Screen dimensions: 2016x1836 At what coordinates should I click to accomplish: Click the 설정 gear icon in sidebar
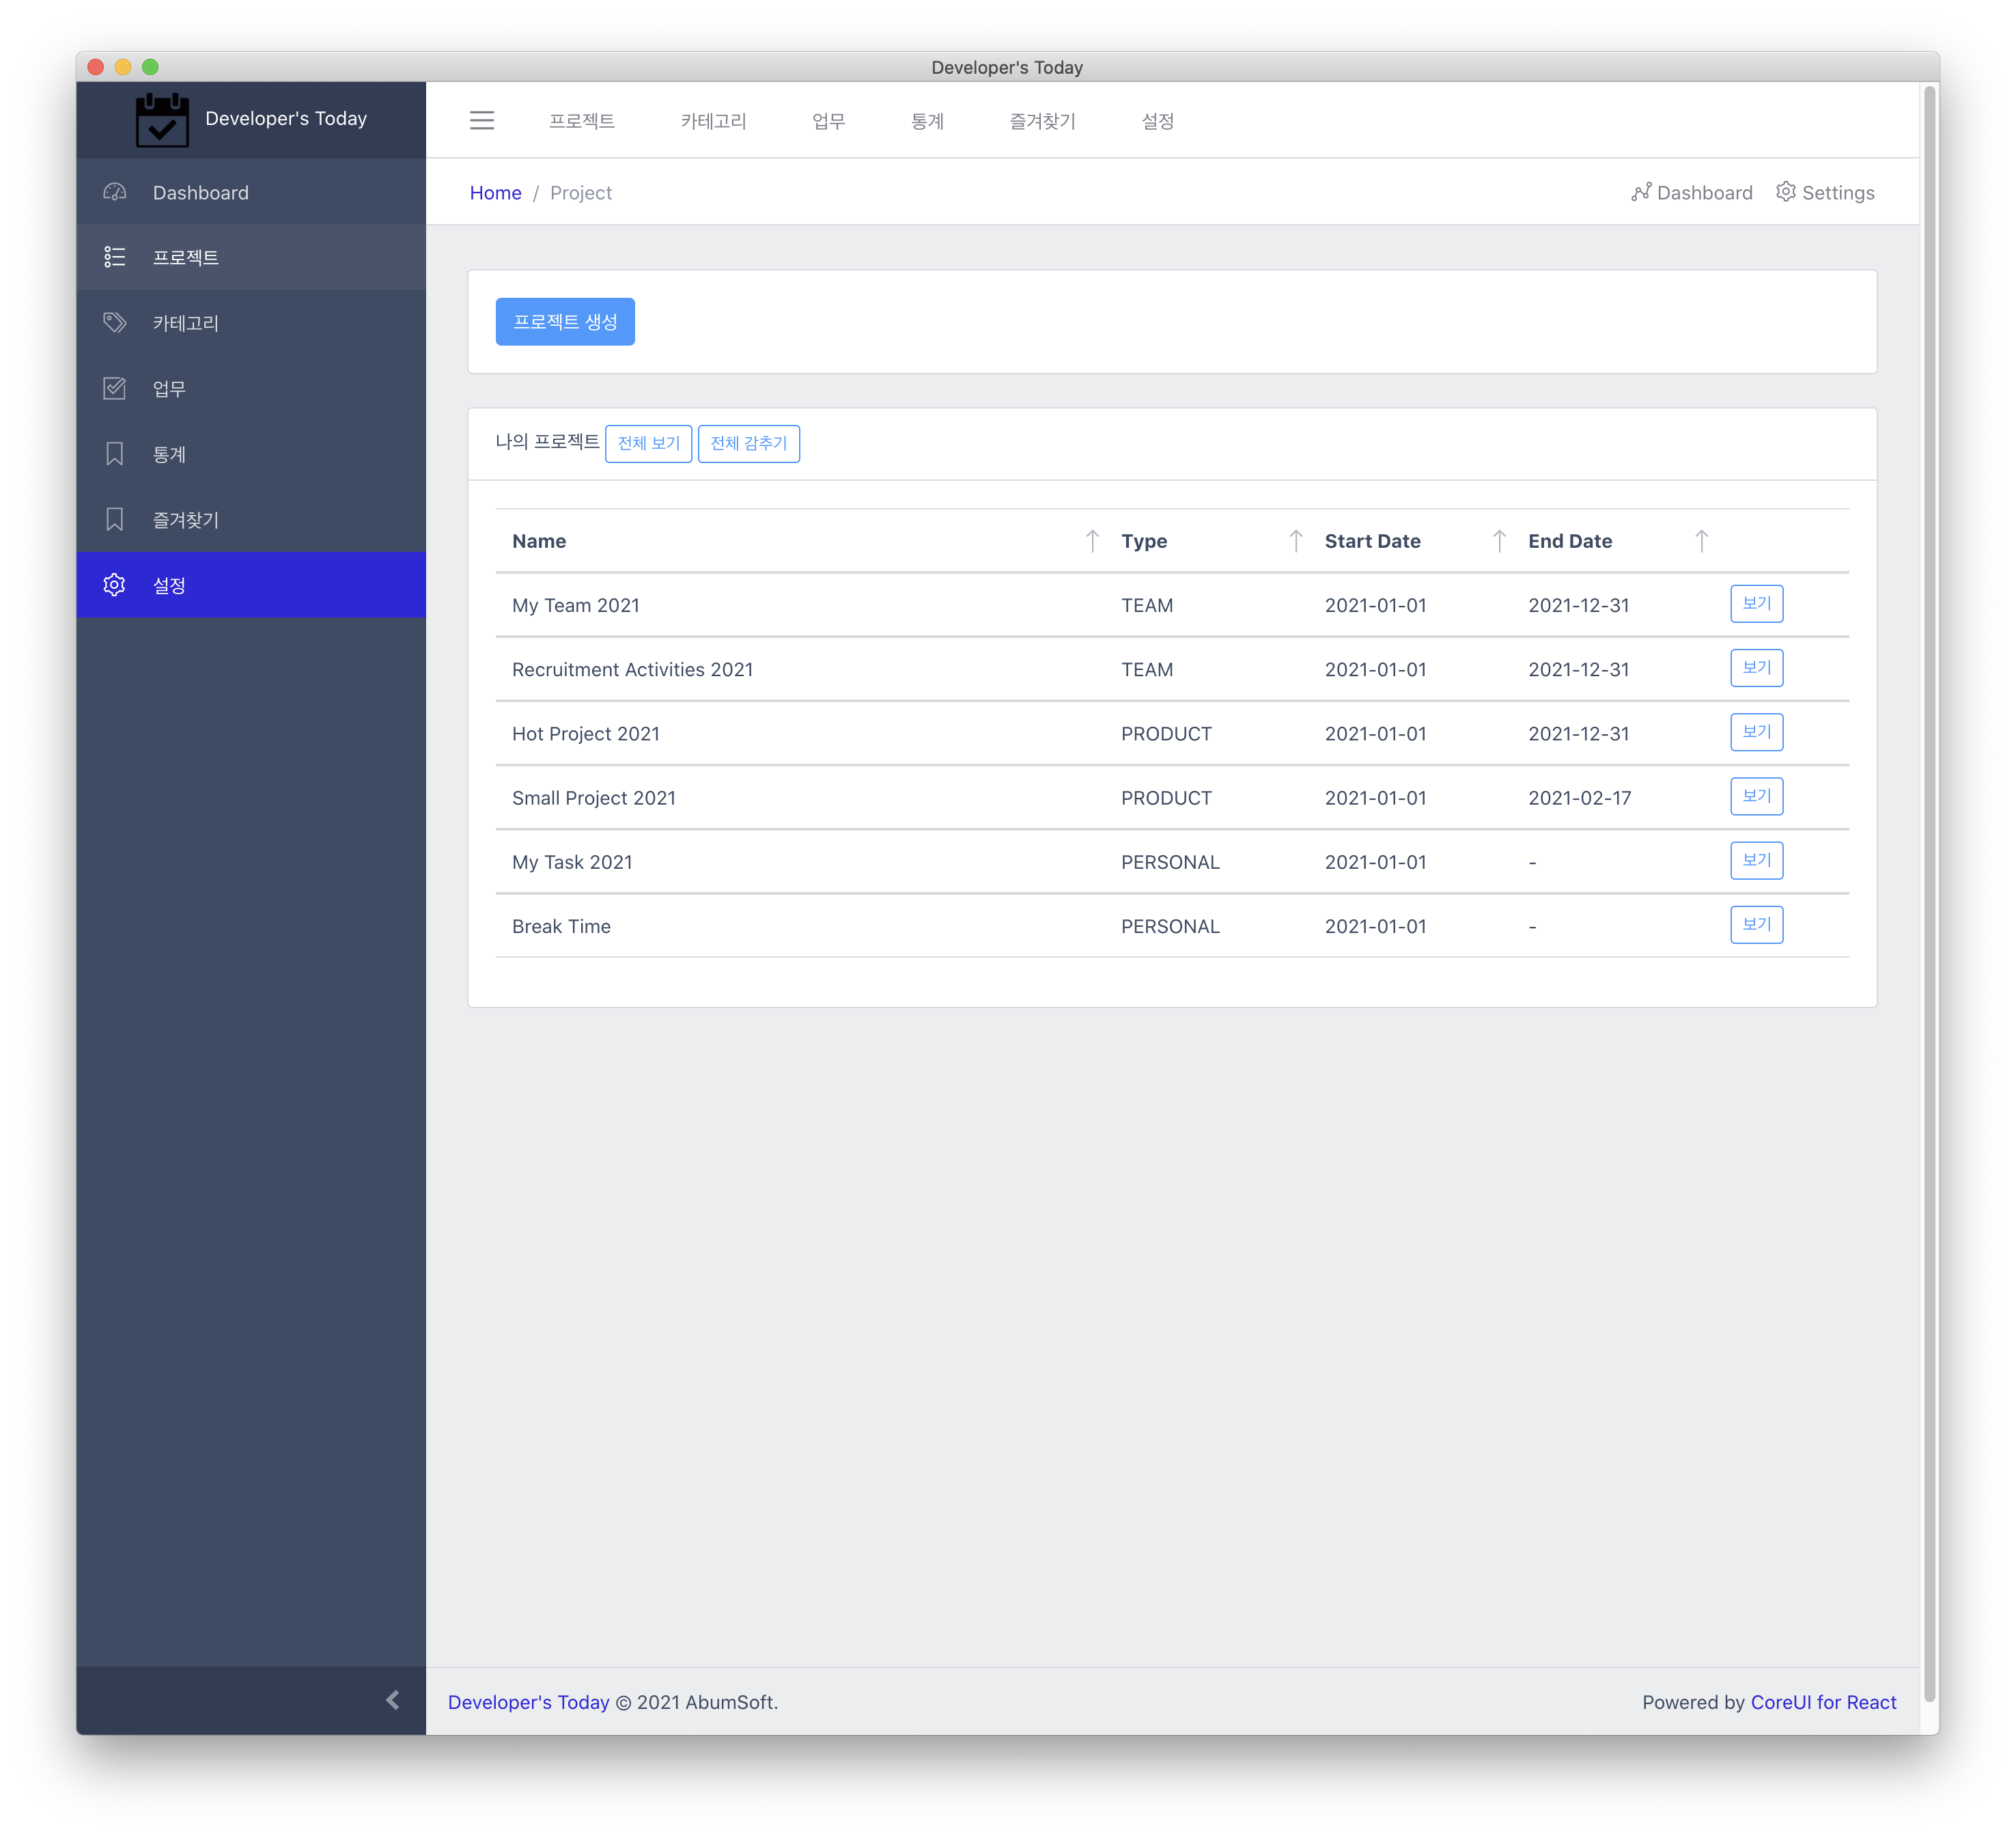115,585
